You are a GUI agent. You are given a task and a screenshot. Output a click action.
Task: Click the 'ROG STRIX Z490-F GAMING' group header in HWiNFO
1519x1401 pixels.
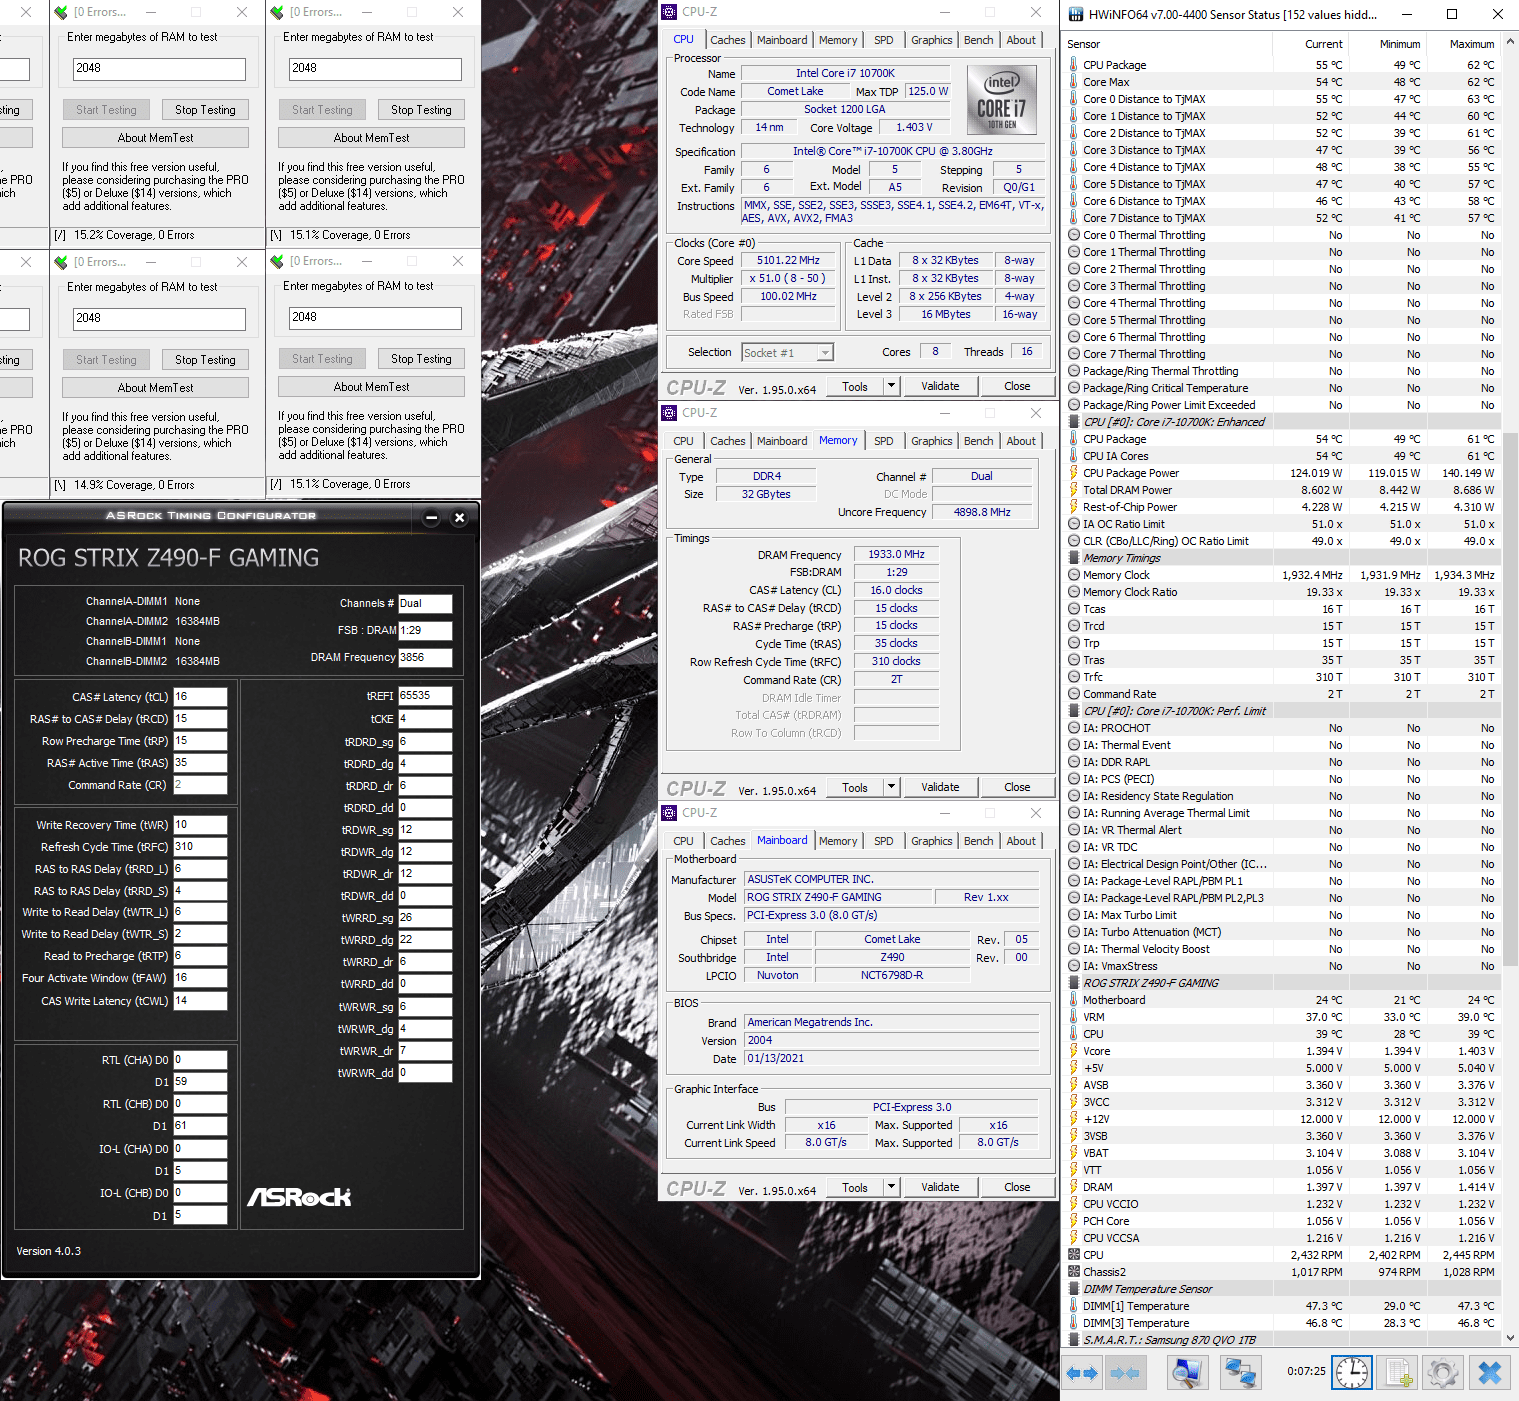pyautogui.click(x=1282, y=983)
